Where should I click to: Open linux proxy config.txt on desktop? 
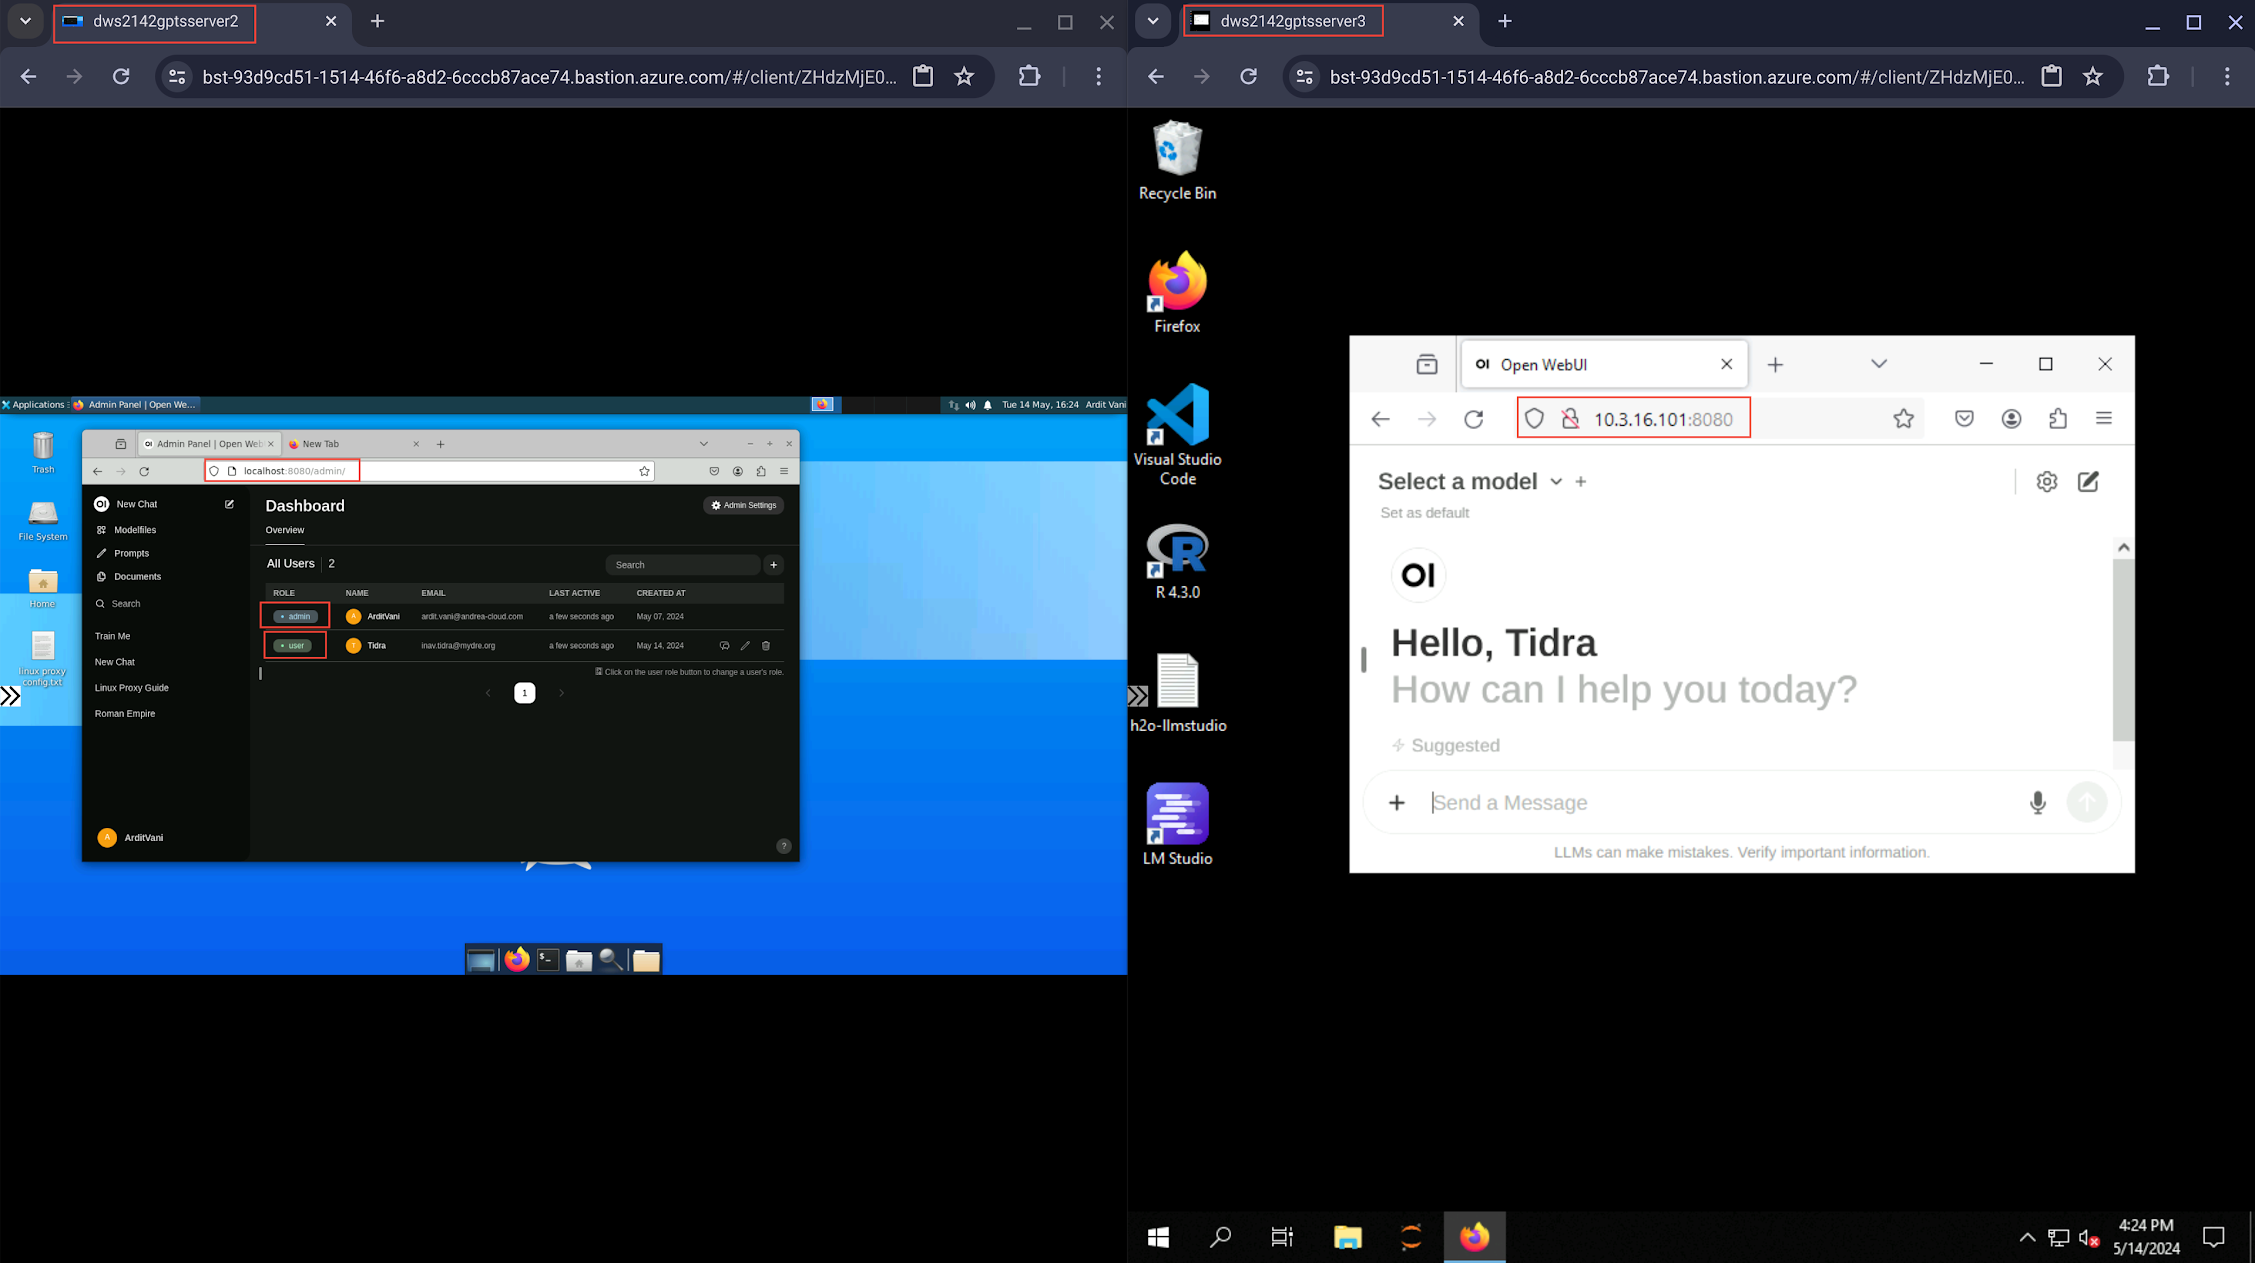[43, 659]
